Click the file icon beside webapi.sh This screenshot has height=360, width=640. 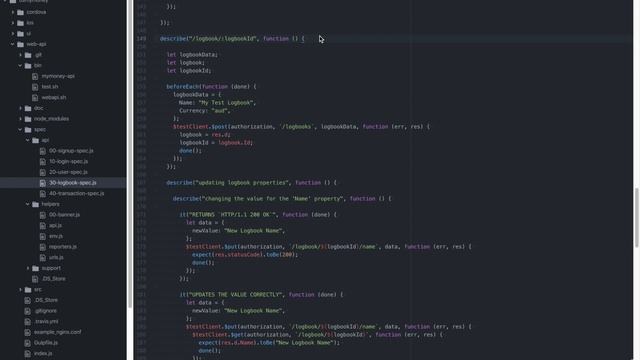tap(35, 98)
